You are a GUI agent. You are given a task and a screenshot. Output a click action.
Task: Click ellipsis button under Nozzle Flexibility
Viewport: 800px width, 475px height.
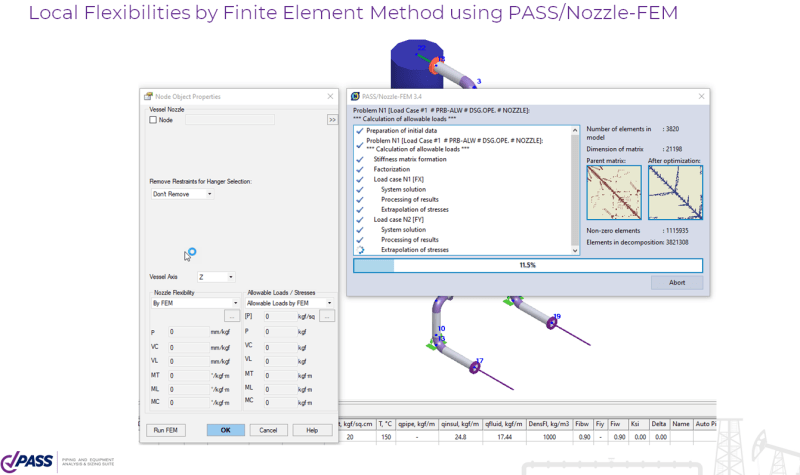[232, 316]
